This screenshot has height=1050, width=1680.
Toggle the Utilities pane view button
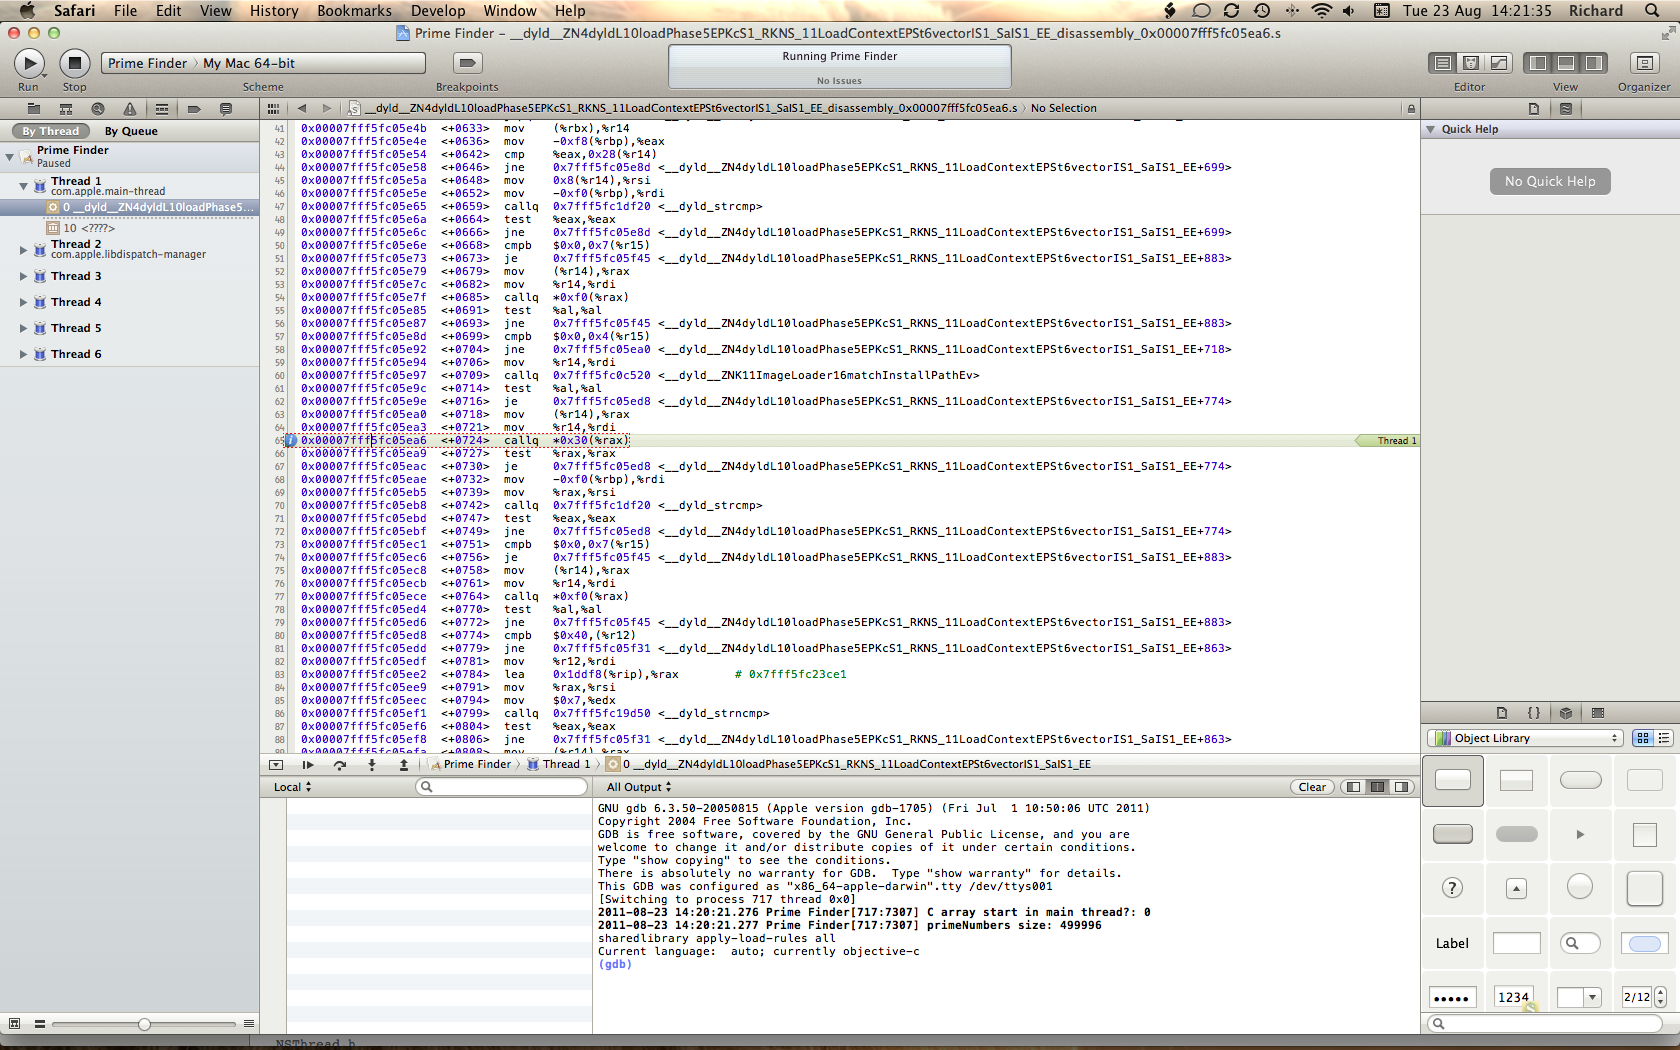point(1594,63)
